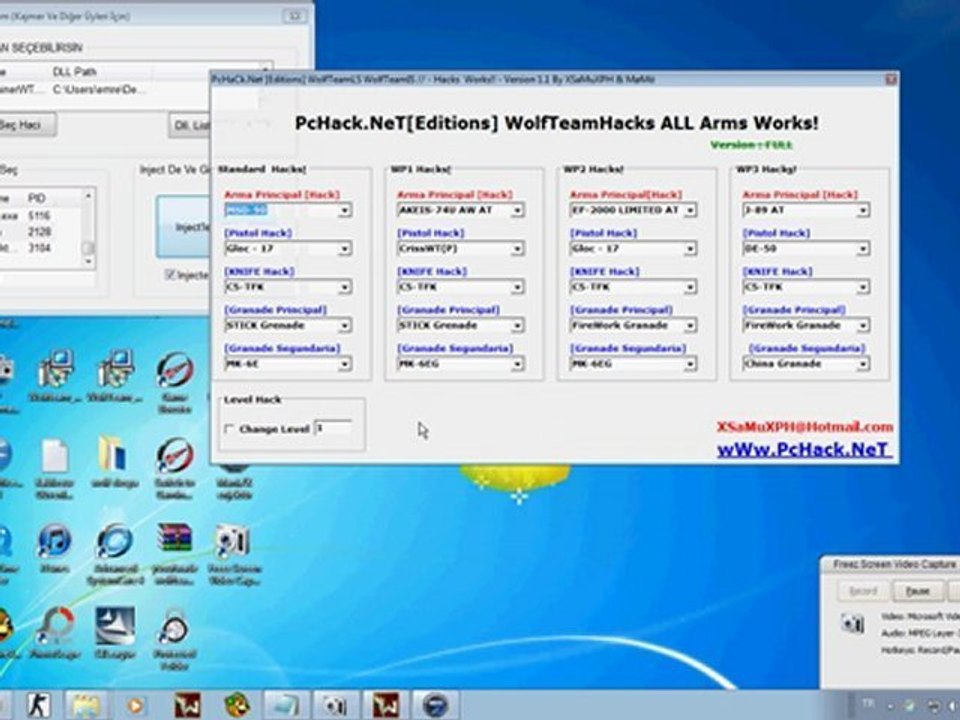Open WP2 Hacks Granade Segundaria dropdown
Viewport: 960px width, 720px height.
[x=690, y=364]
